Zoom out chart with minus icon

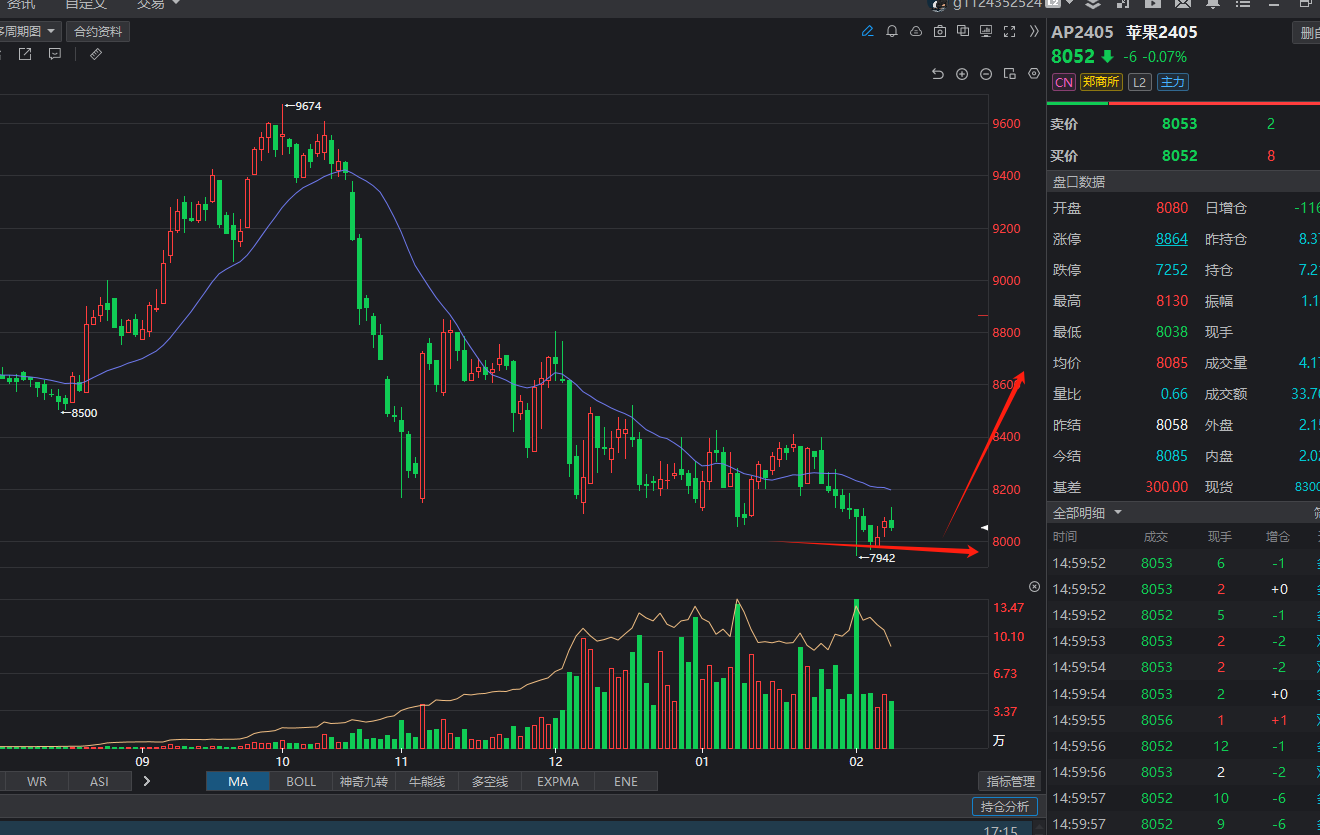point(986,74)
